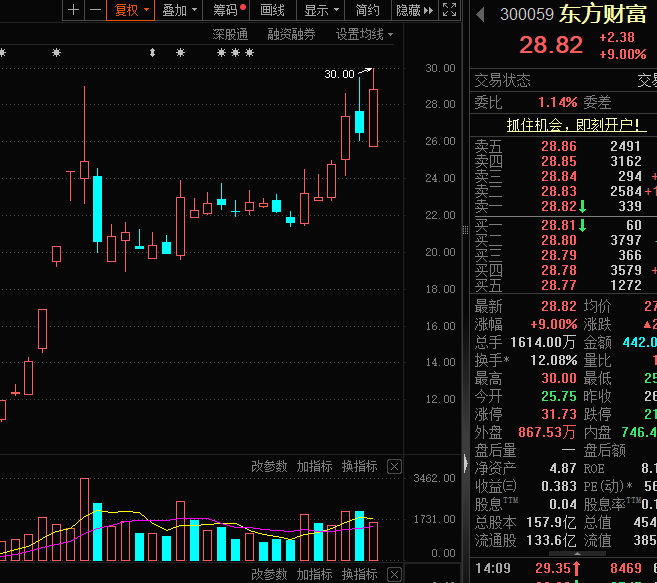Click the latest red candlestick at 30.00 high
Image resolution: width=657 pixels, height=583 pixels.
373,118
